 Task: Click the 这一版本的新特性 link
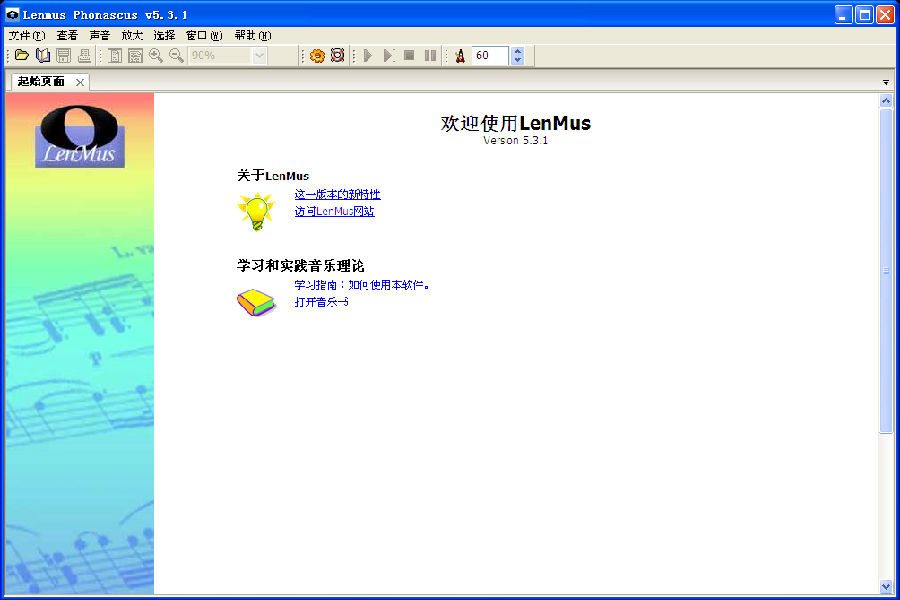(x=337, y=194)
